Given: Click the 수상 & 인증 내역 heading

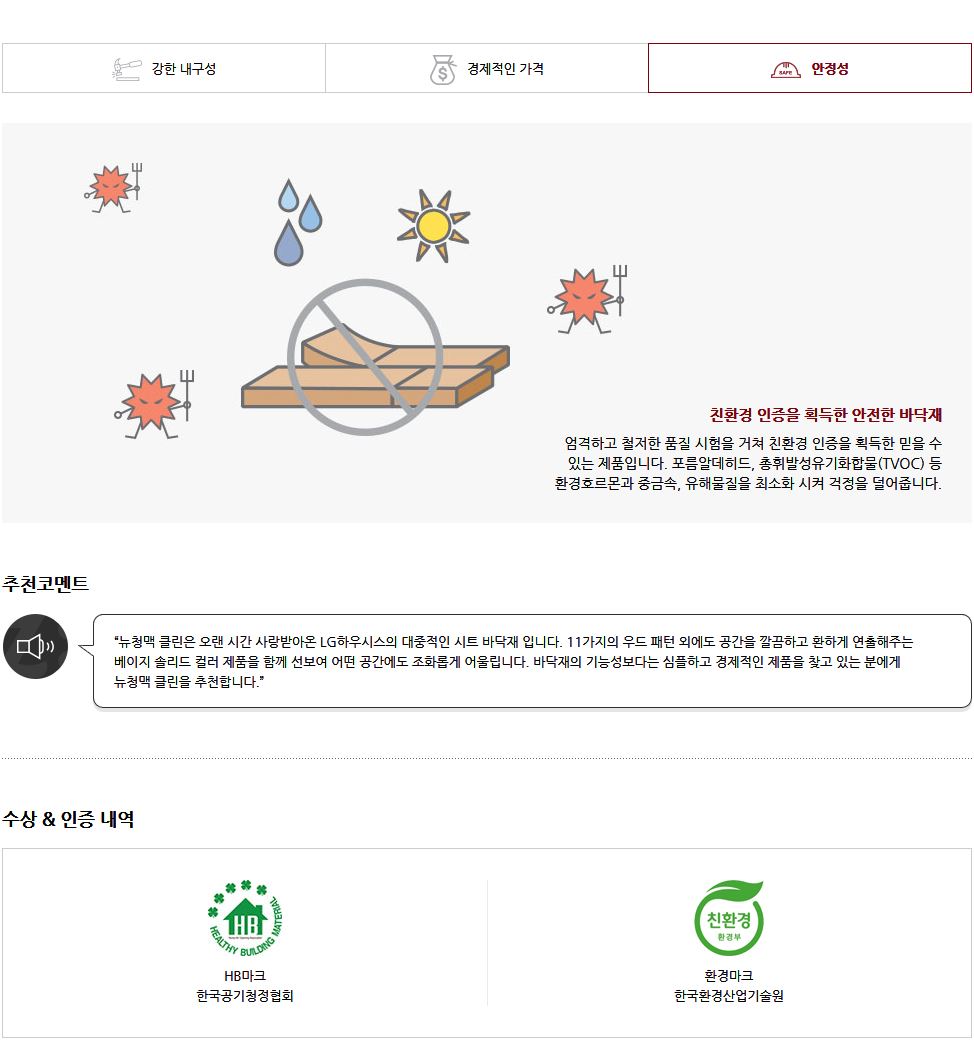Looking at the screenshot, I should click(x=68, y=819).
